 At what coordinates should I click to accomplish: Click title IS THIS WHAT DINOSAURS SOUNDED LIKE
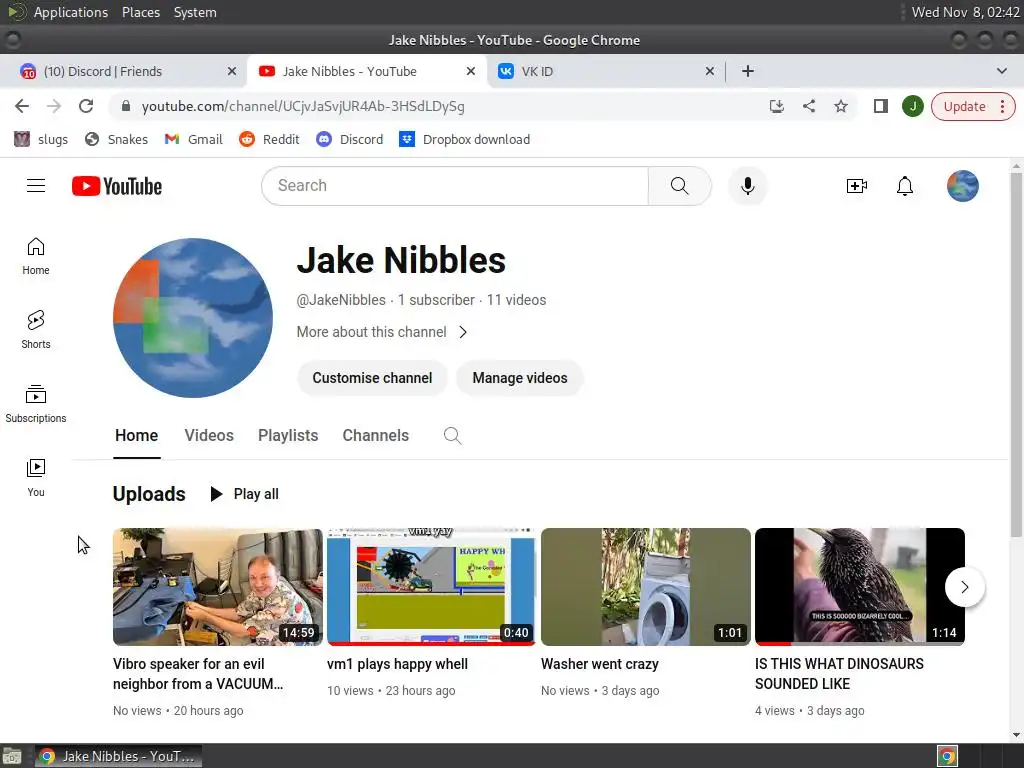tap(839, 674)
